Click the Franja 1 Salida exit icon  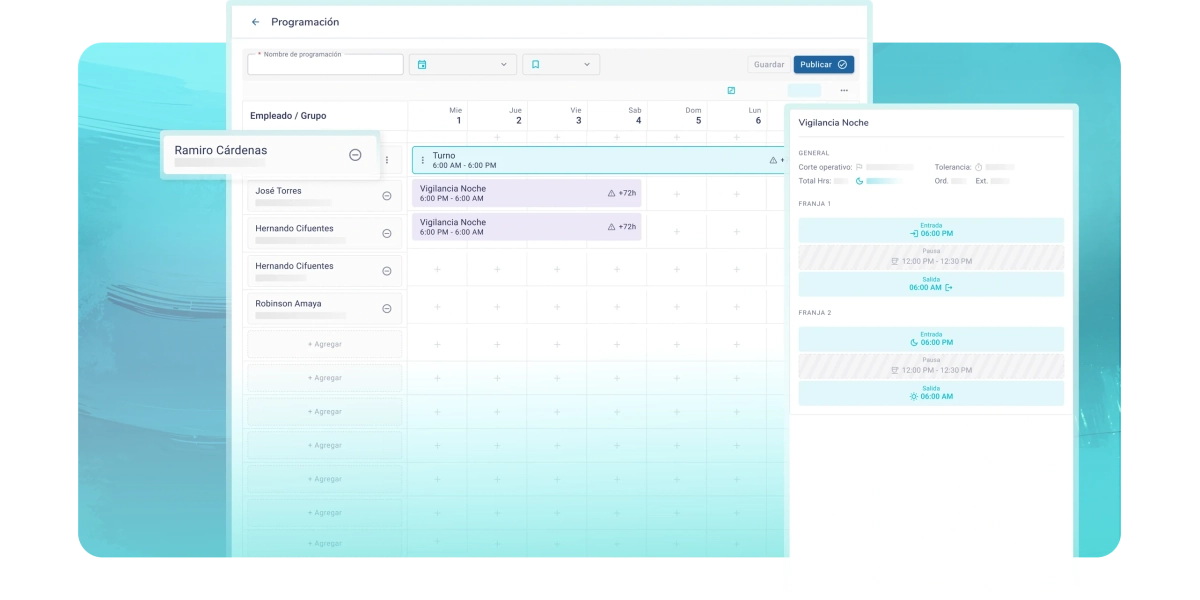pos(949,287)
